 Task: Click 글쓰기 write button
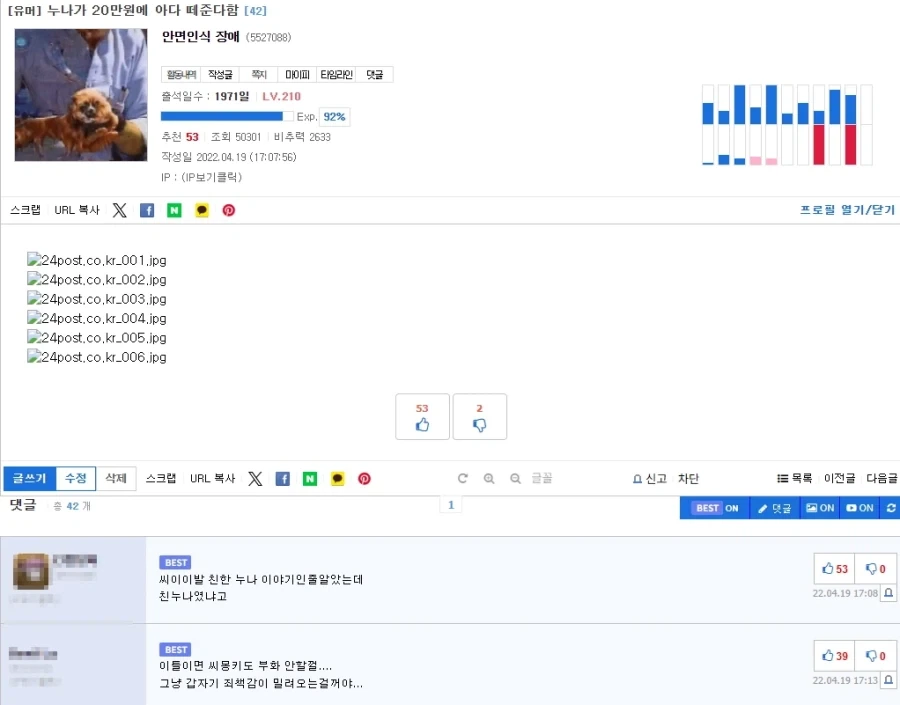[29, 478]
